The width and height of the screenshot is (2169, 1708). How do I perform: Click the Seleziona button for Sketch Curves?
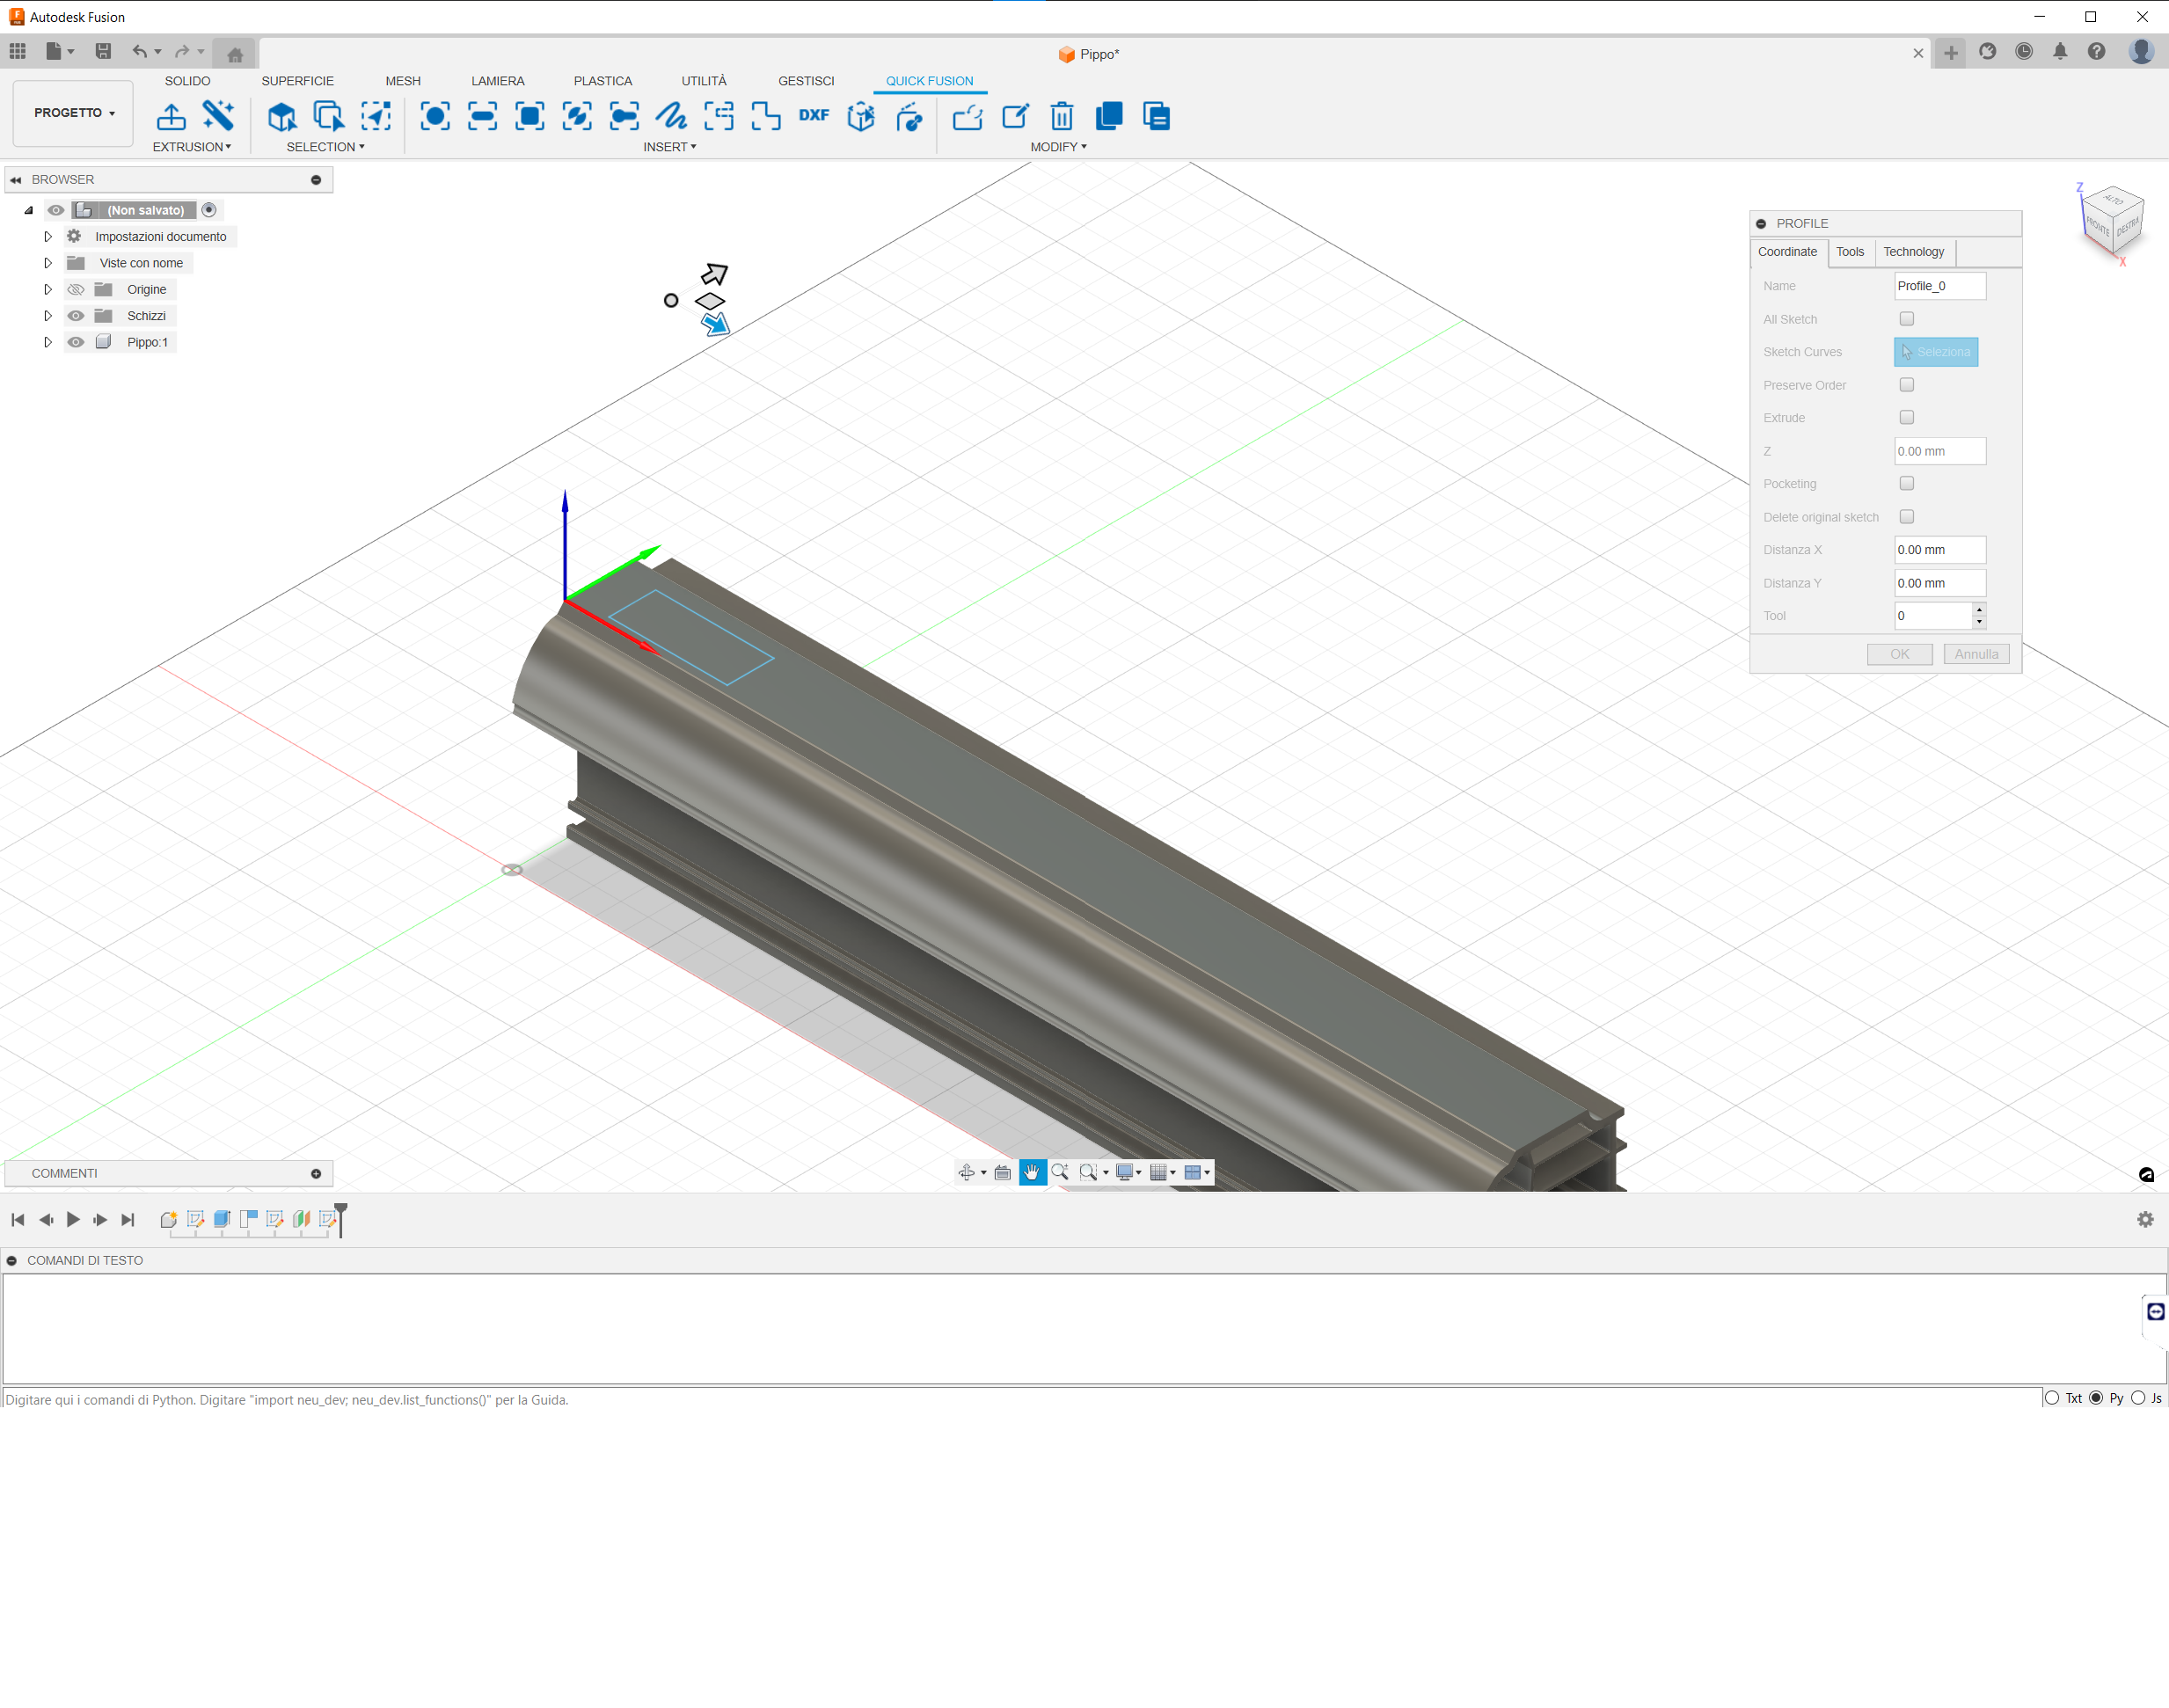click(x=1935, y=352)
